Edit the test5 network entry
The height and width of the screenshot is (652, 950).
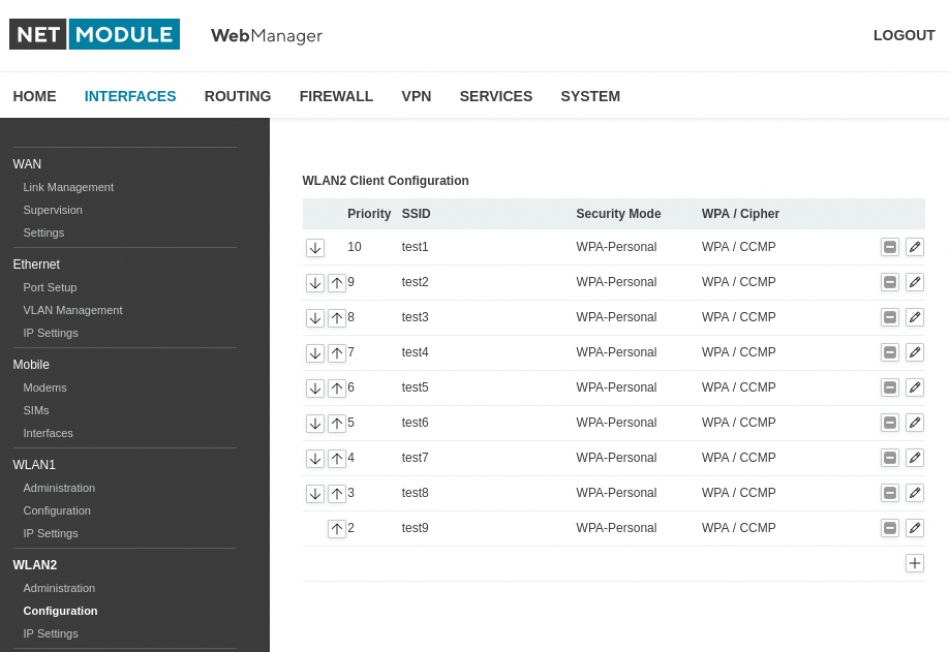tap(914, 388)
